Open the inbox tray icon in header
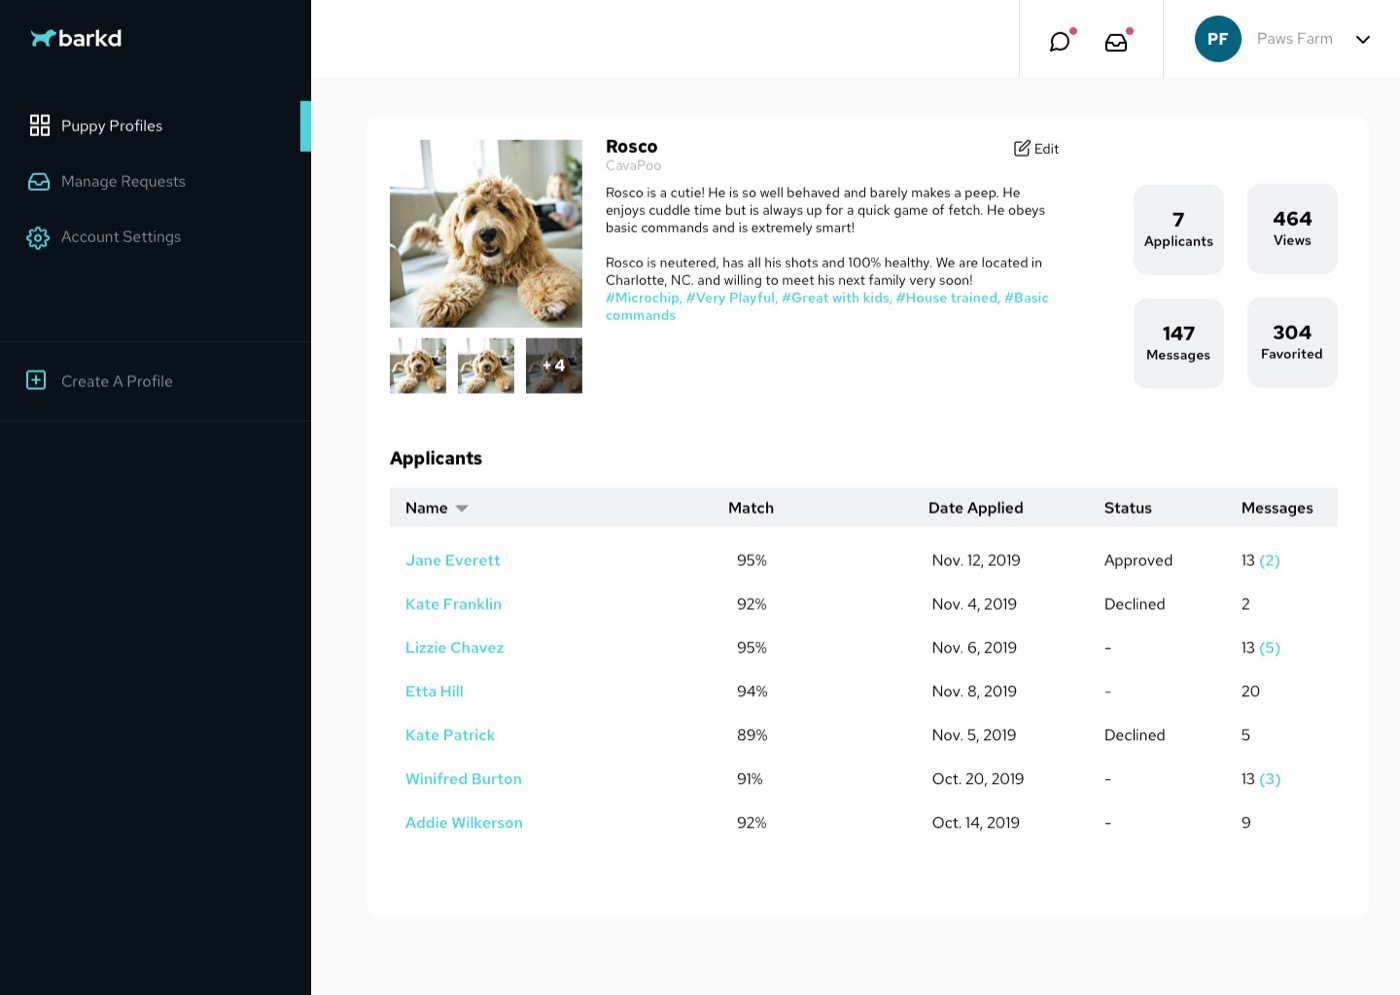 (1116, 42)
